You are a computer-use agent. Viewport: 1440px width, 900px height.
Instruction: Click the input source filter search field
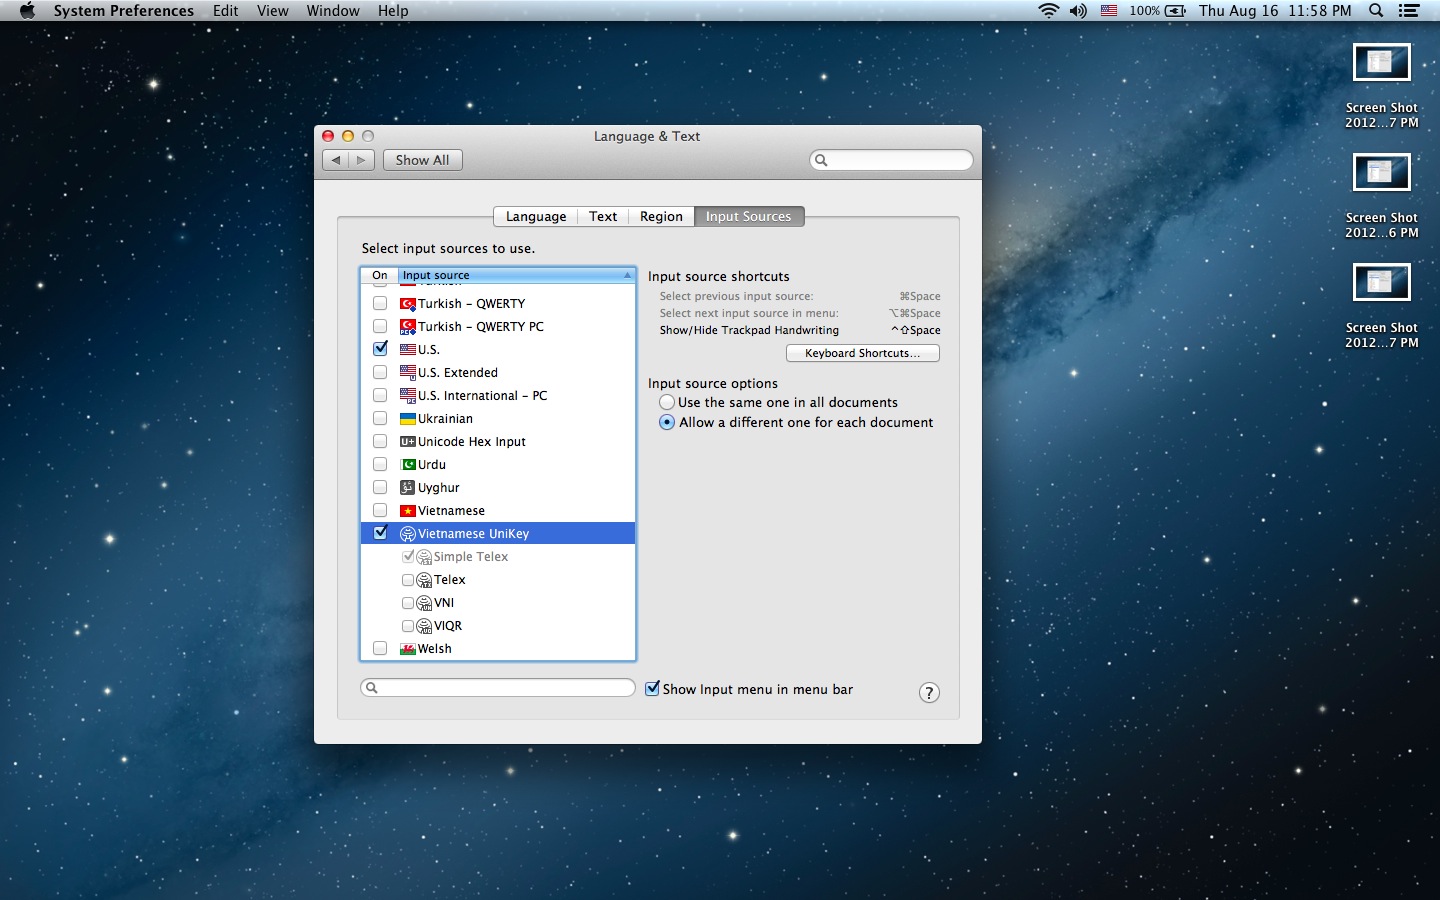[x=498, y=688]
